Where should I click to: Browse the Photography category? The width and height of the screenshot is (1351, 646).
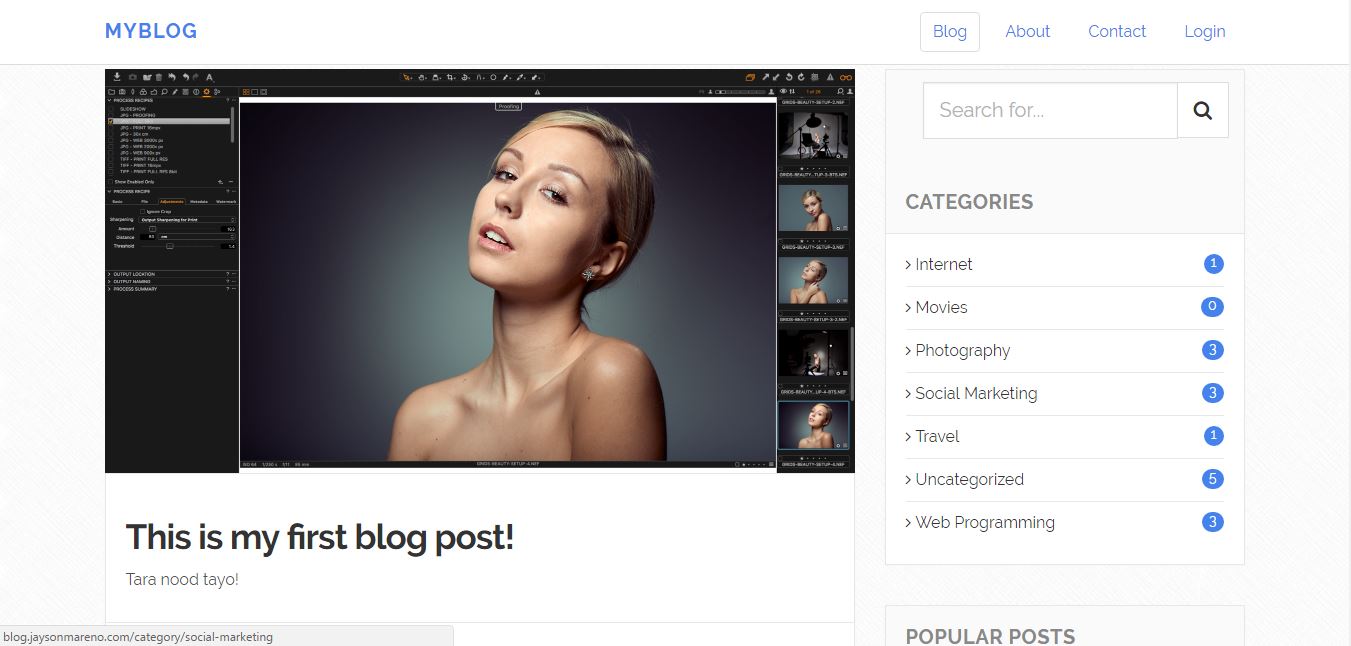pos(962,350)
